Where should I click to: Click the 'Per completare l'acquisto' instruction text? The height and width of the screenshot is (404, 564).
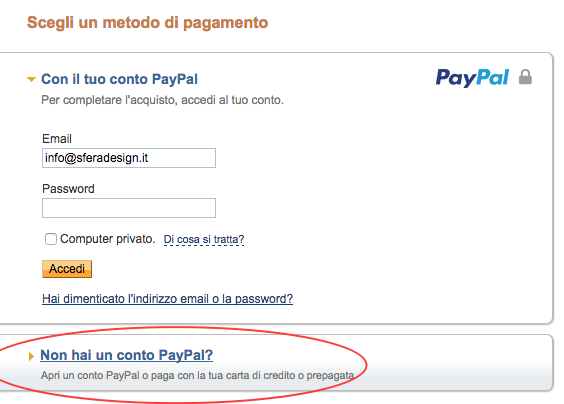click(163, 100)
